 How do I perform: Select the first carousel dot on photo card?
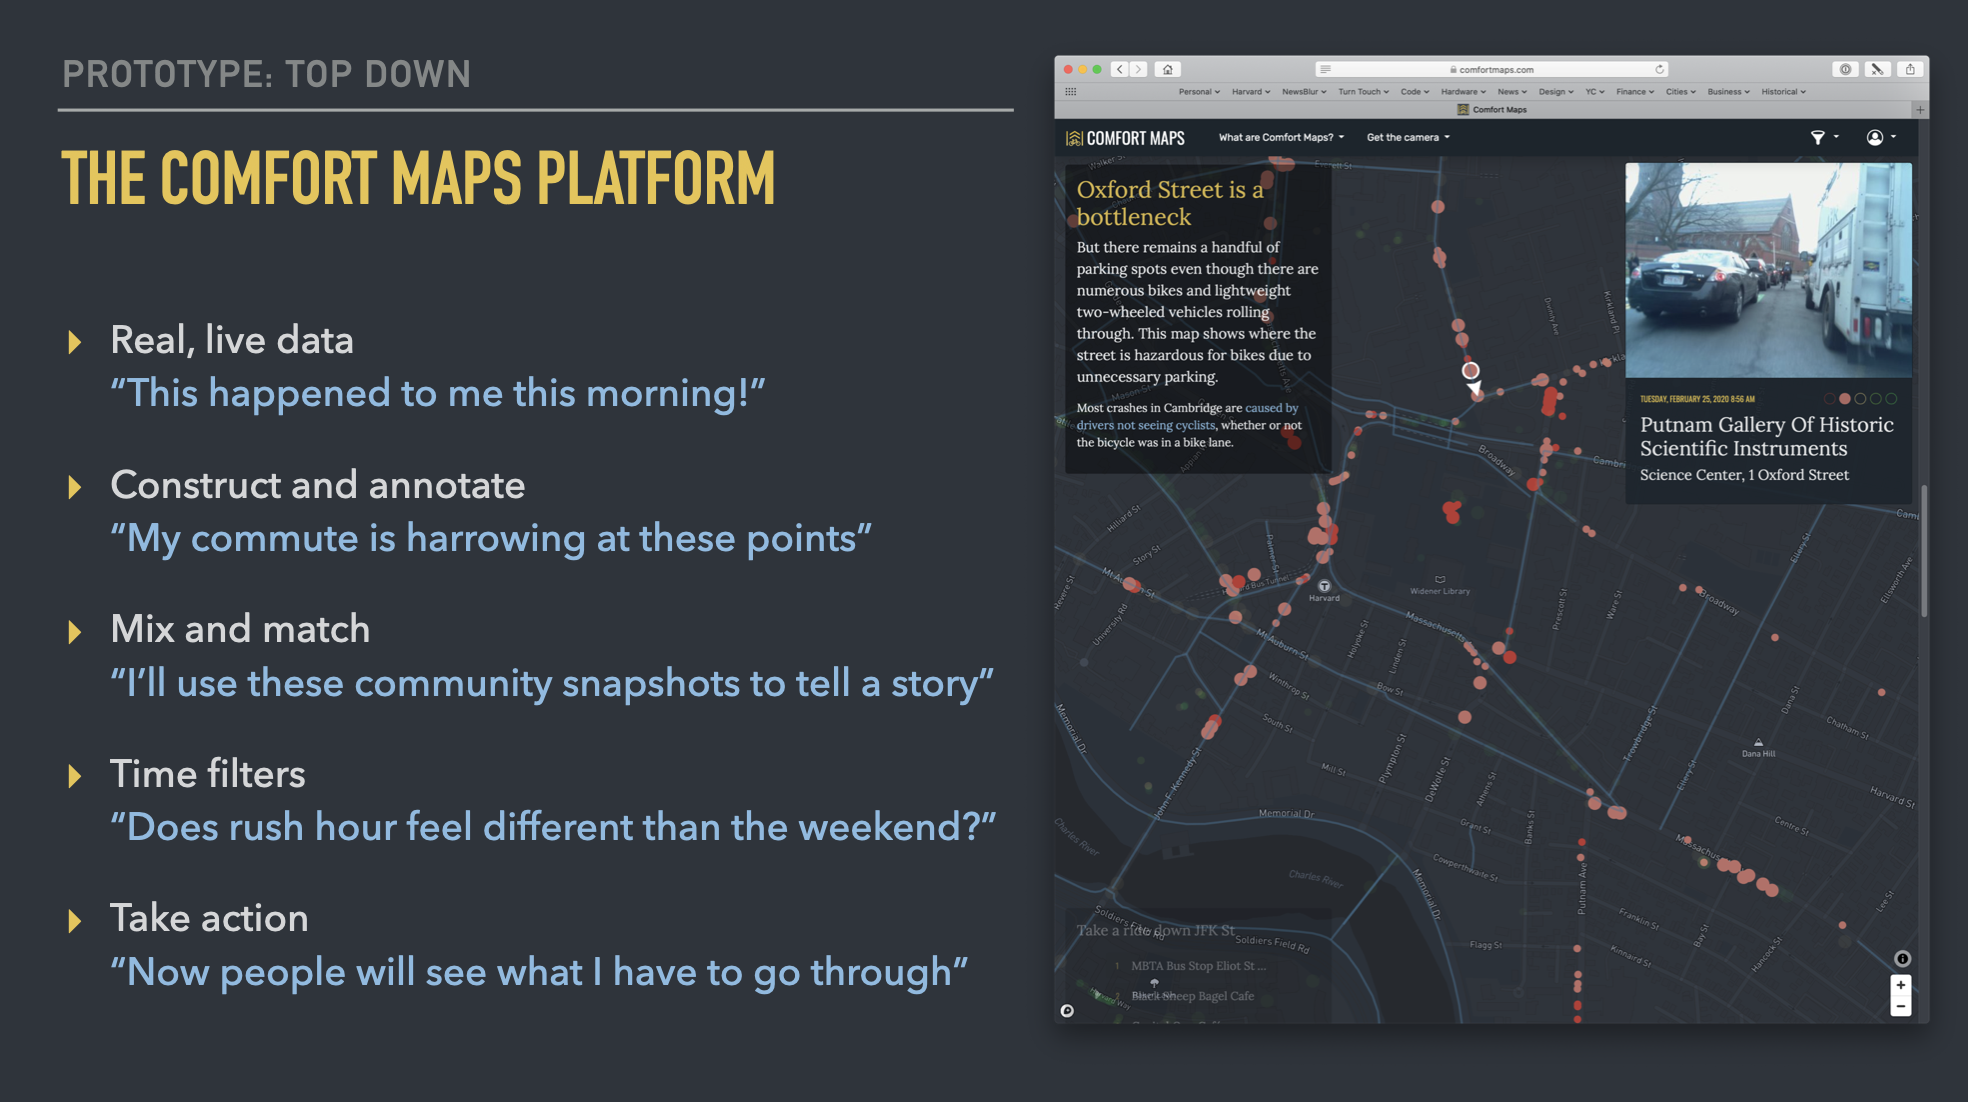coord(1830,398)
